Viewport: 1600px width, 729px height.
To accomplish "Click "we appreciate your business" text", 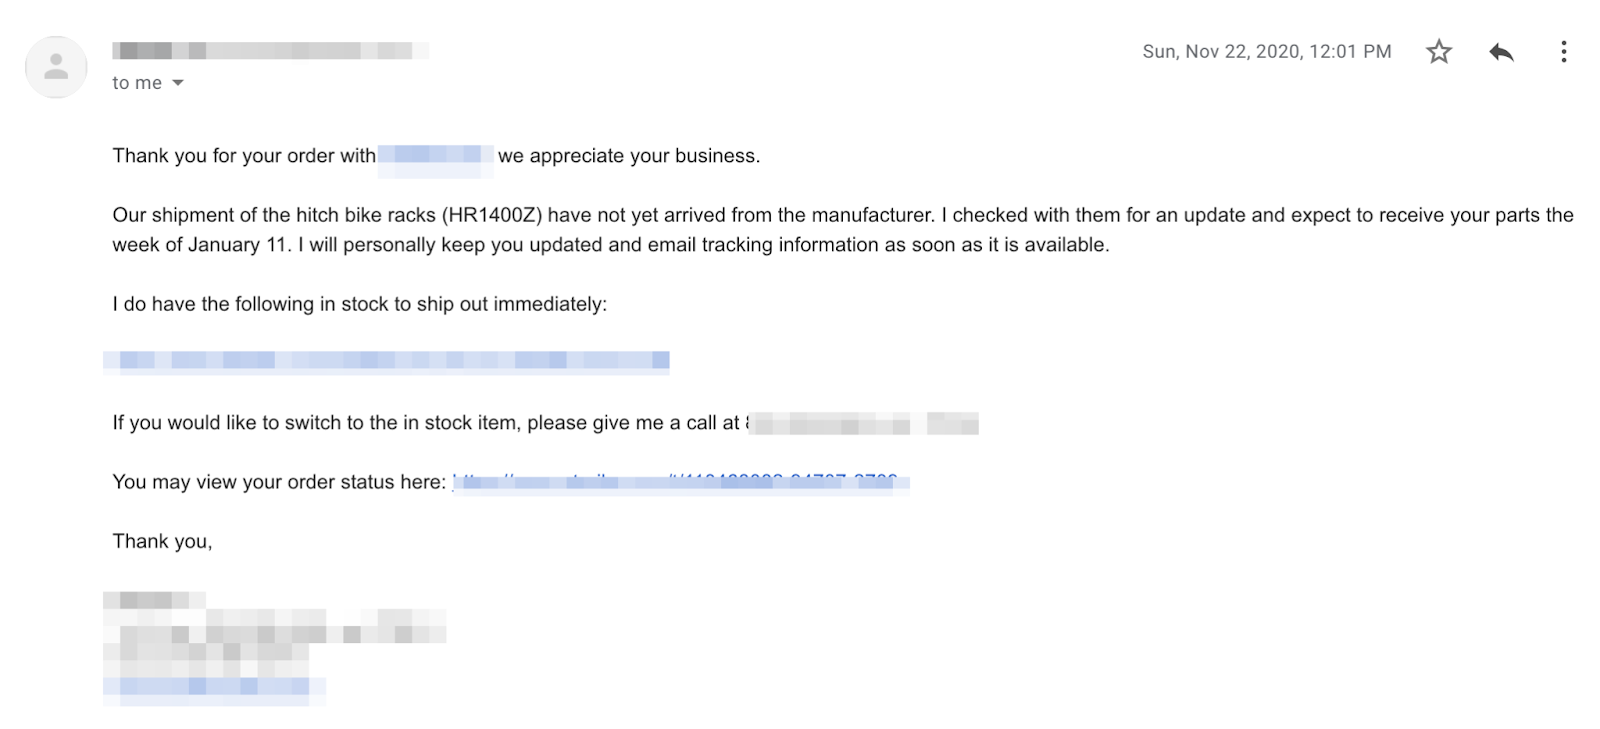I will click(x=629, y=156).
